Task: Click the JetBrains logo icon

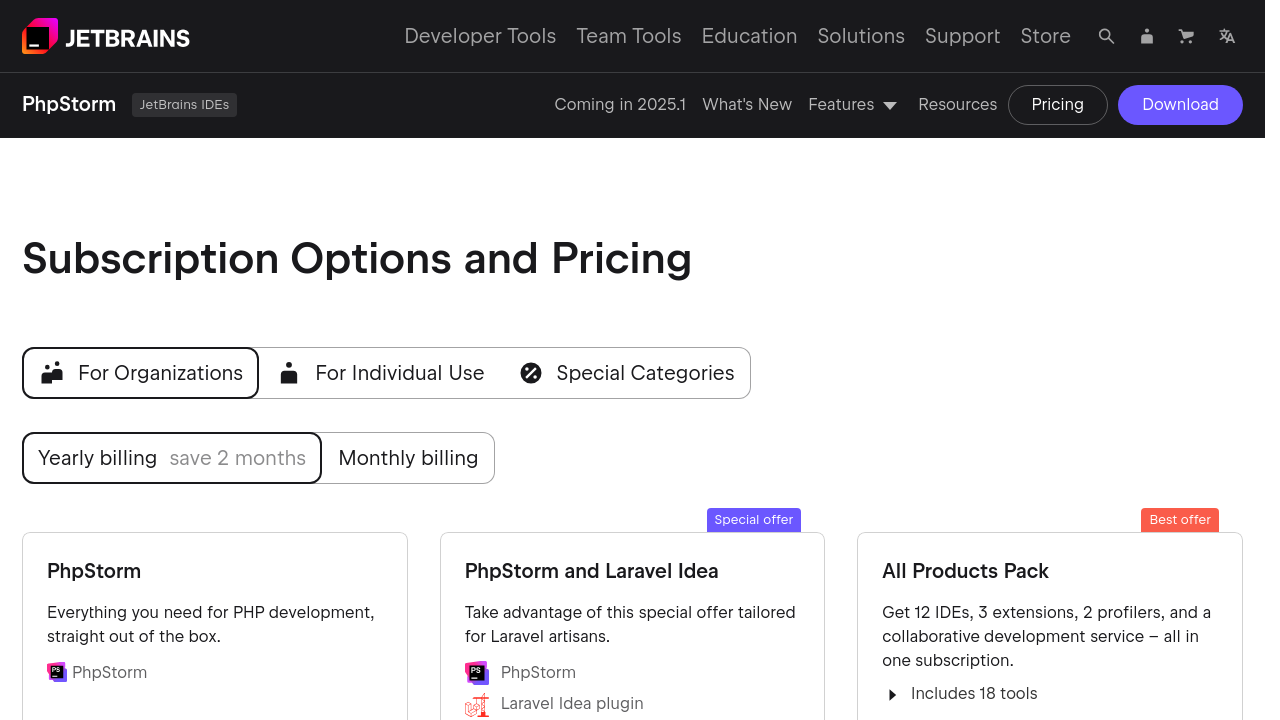Action: [x=40, y=37]
